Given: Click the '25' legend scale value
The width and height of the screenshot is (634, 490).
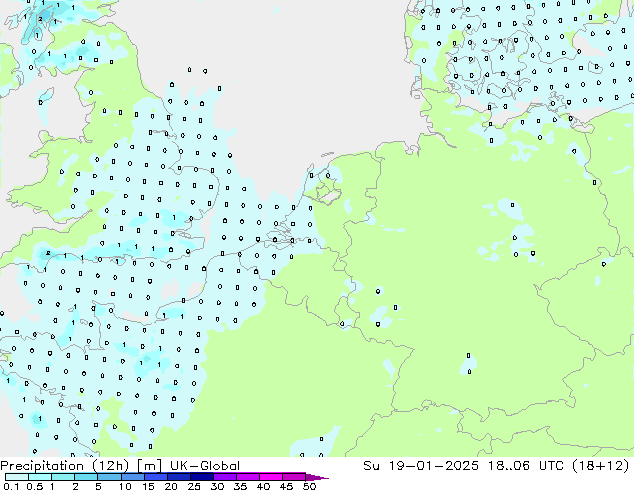Looking at the screenshot, I should [x=194, y=486].
